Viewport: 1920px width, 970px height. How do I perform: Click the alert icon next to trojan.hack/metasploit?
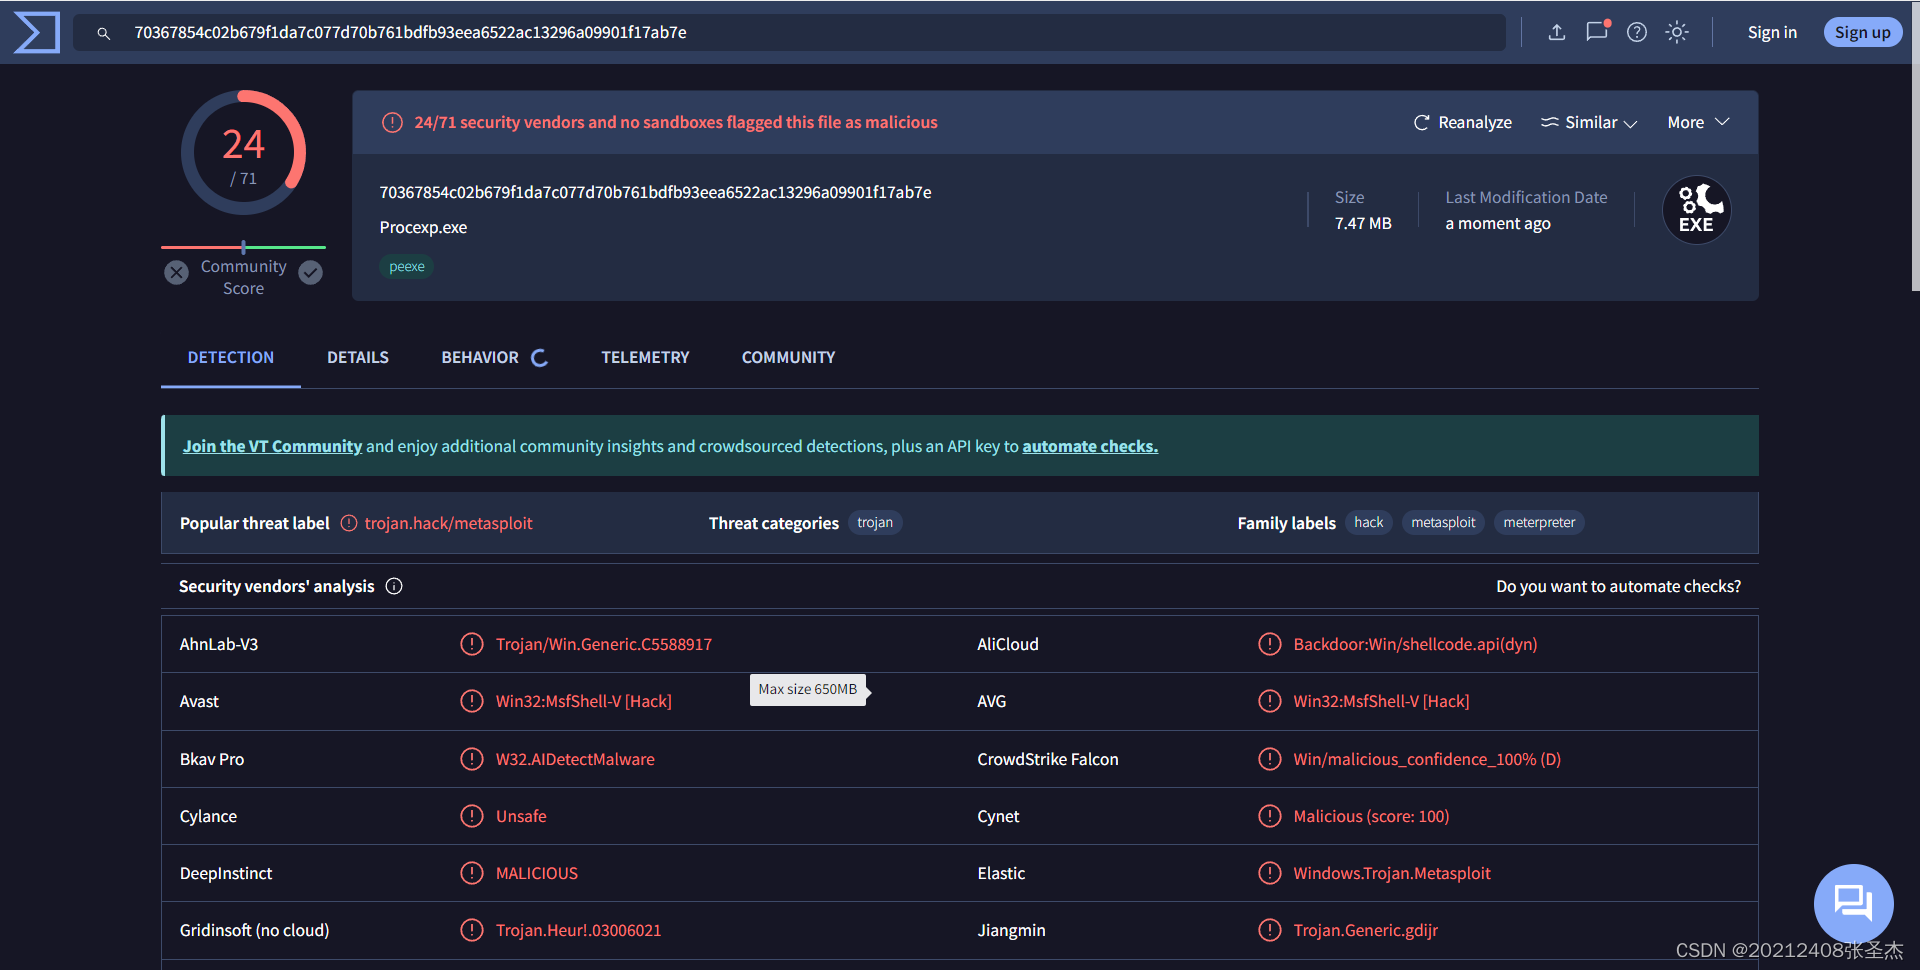[x=349, y=523]
